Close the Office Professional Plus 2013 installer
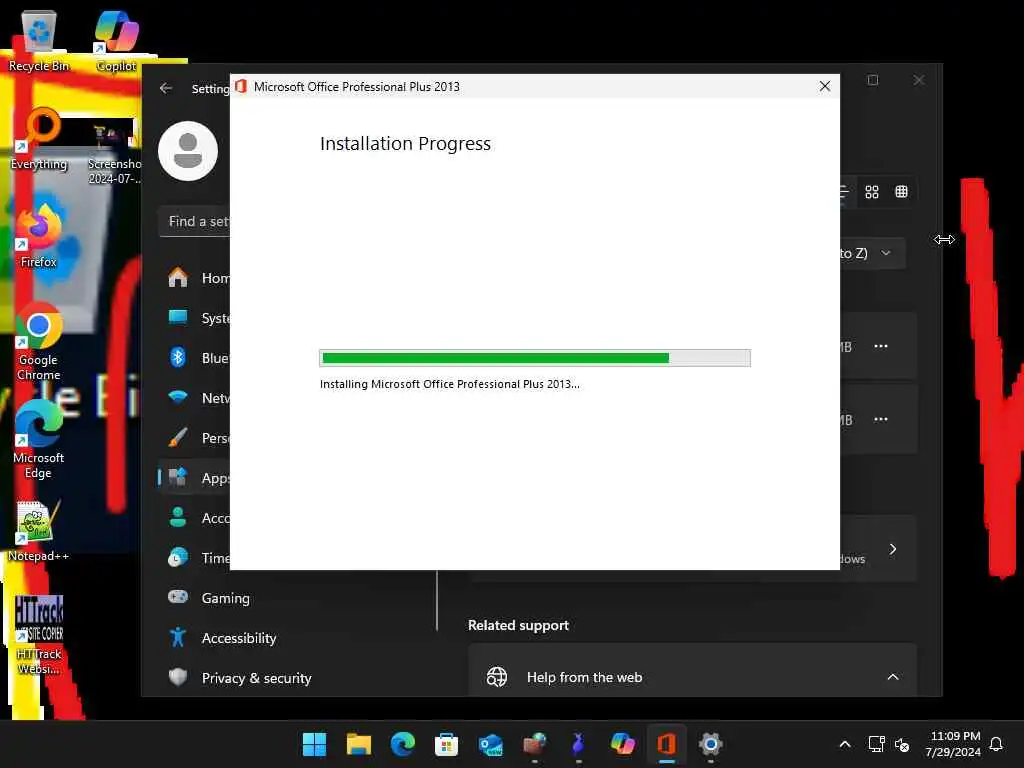The image size is (1024, 768). pyautogui.click(x=825, y=86)
